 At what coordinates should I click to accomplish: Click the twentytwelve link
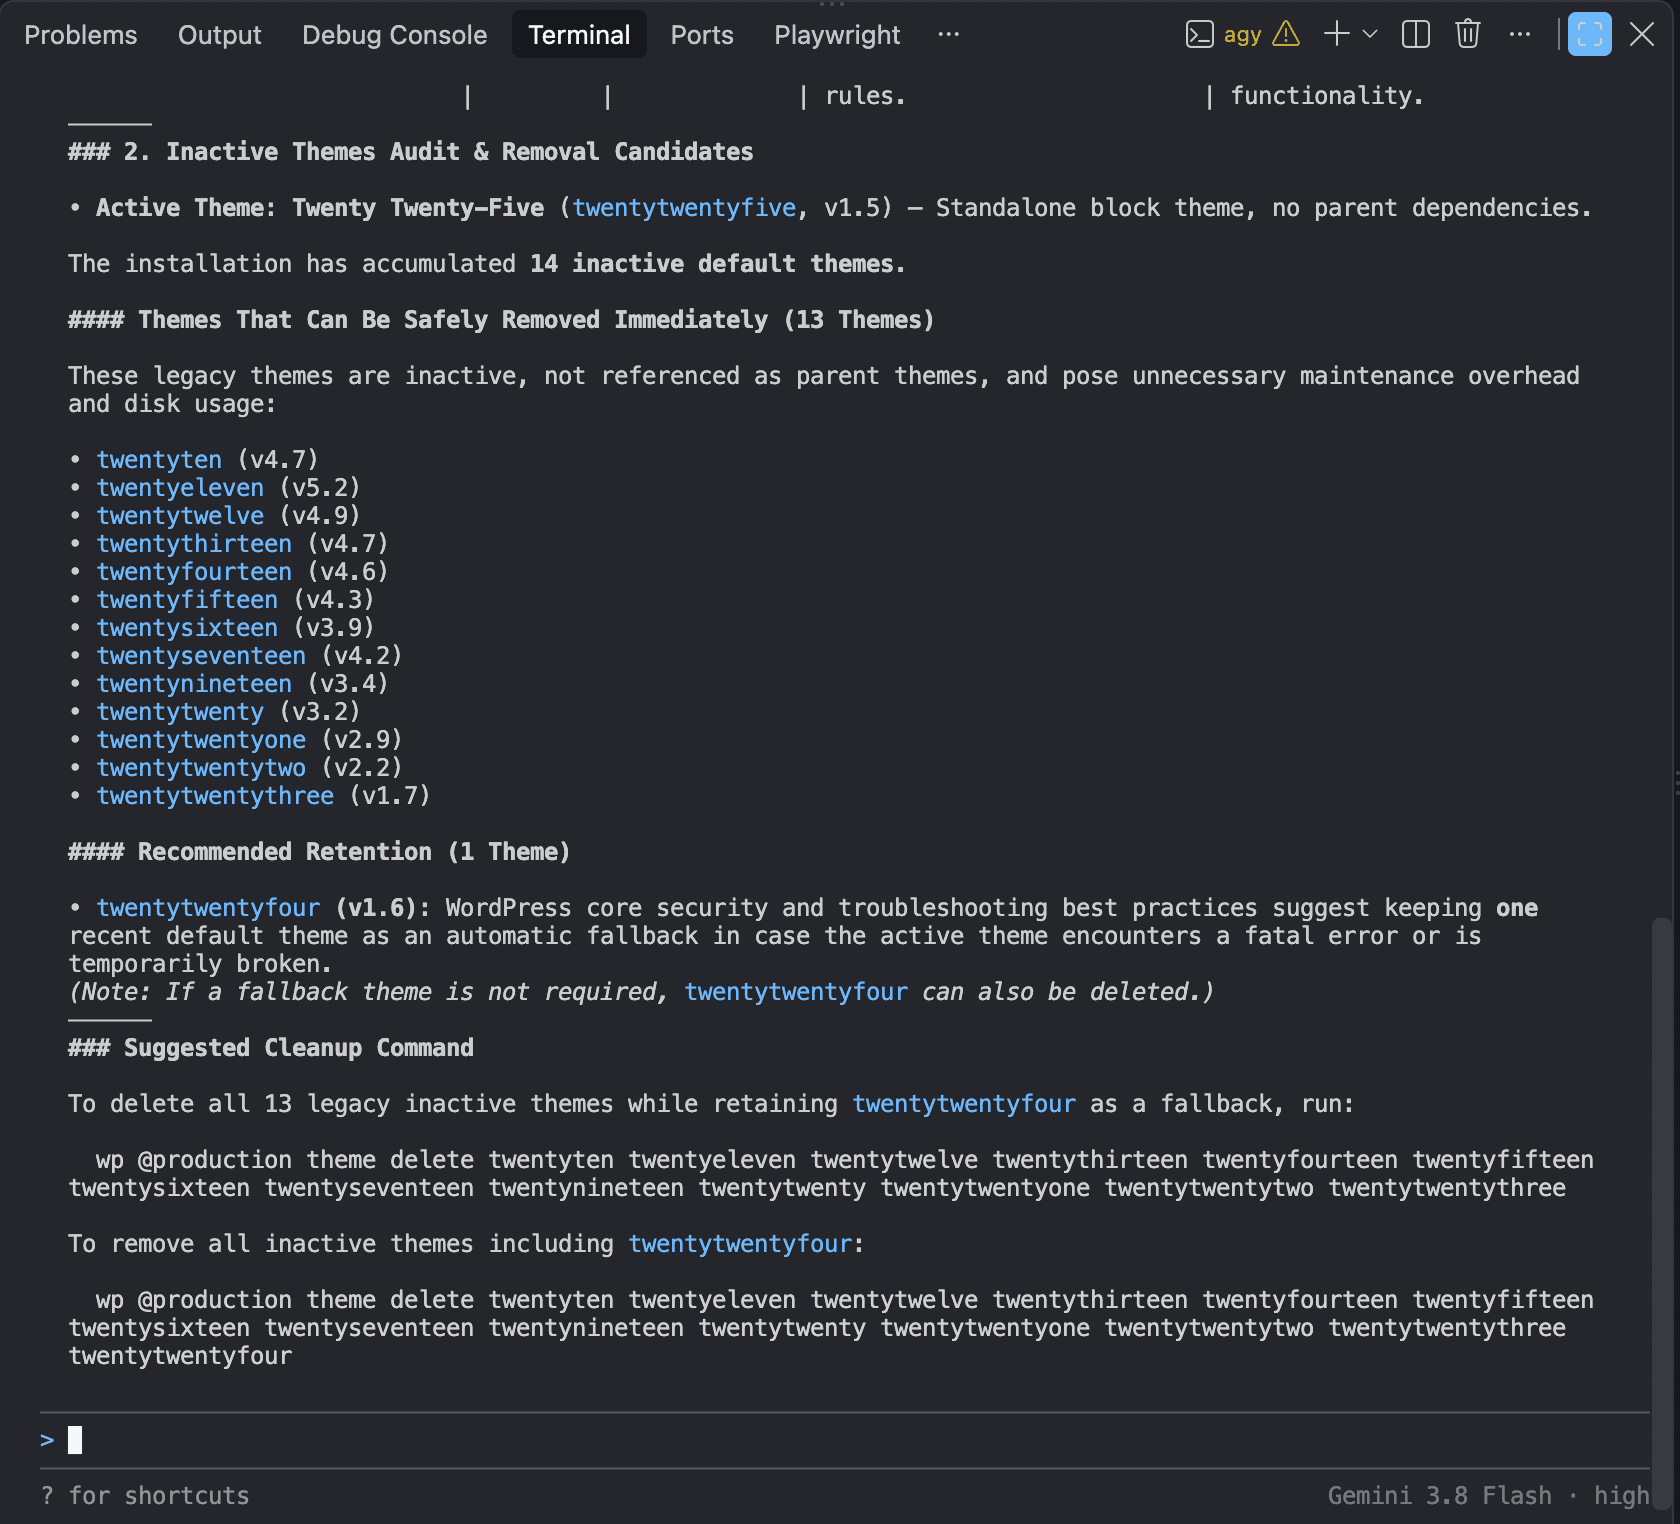tap(180, 516)
